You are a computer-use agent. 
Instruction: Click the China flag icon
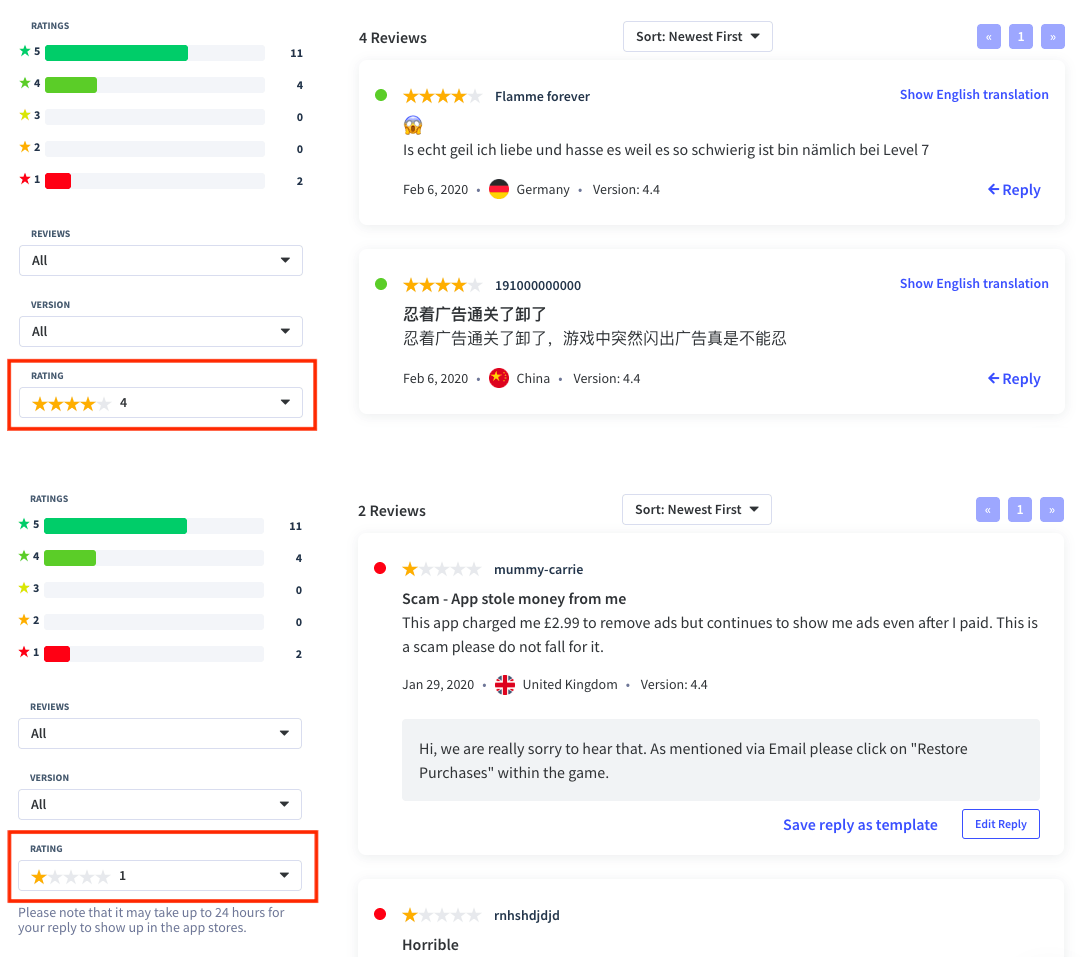[499, 378]
